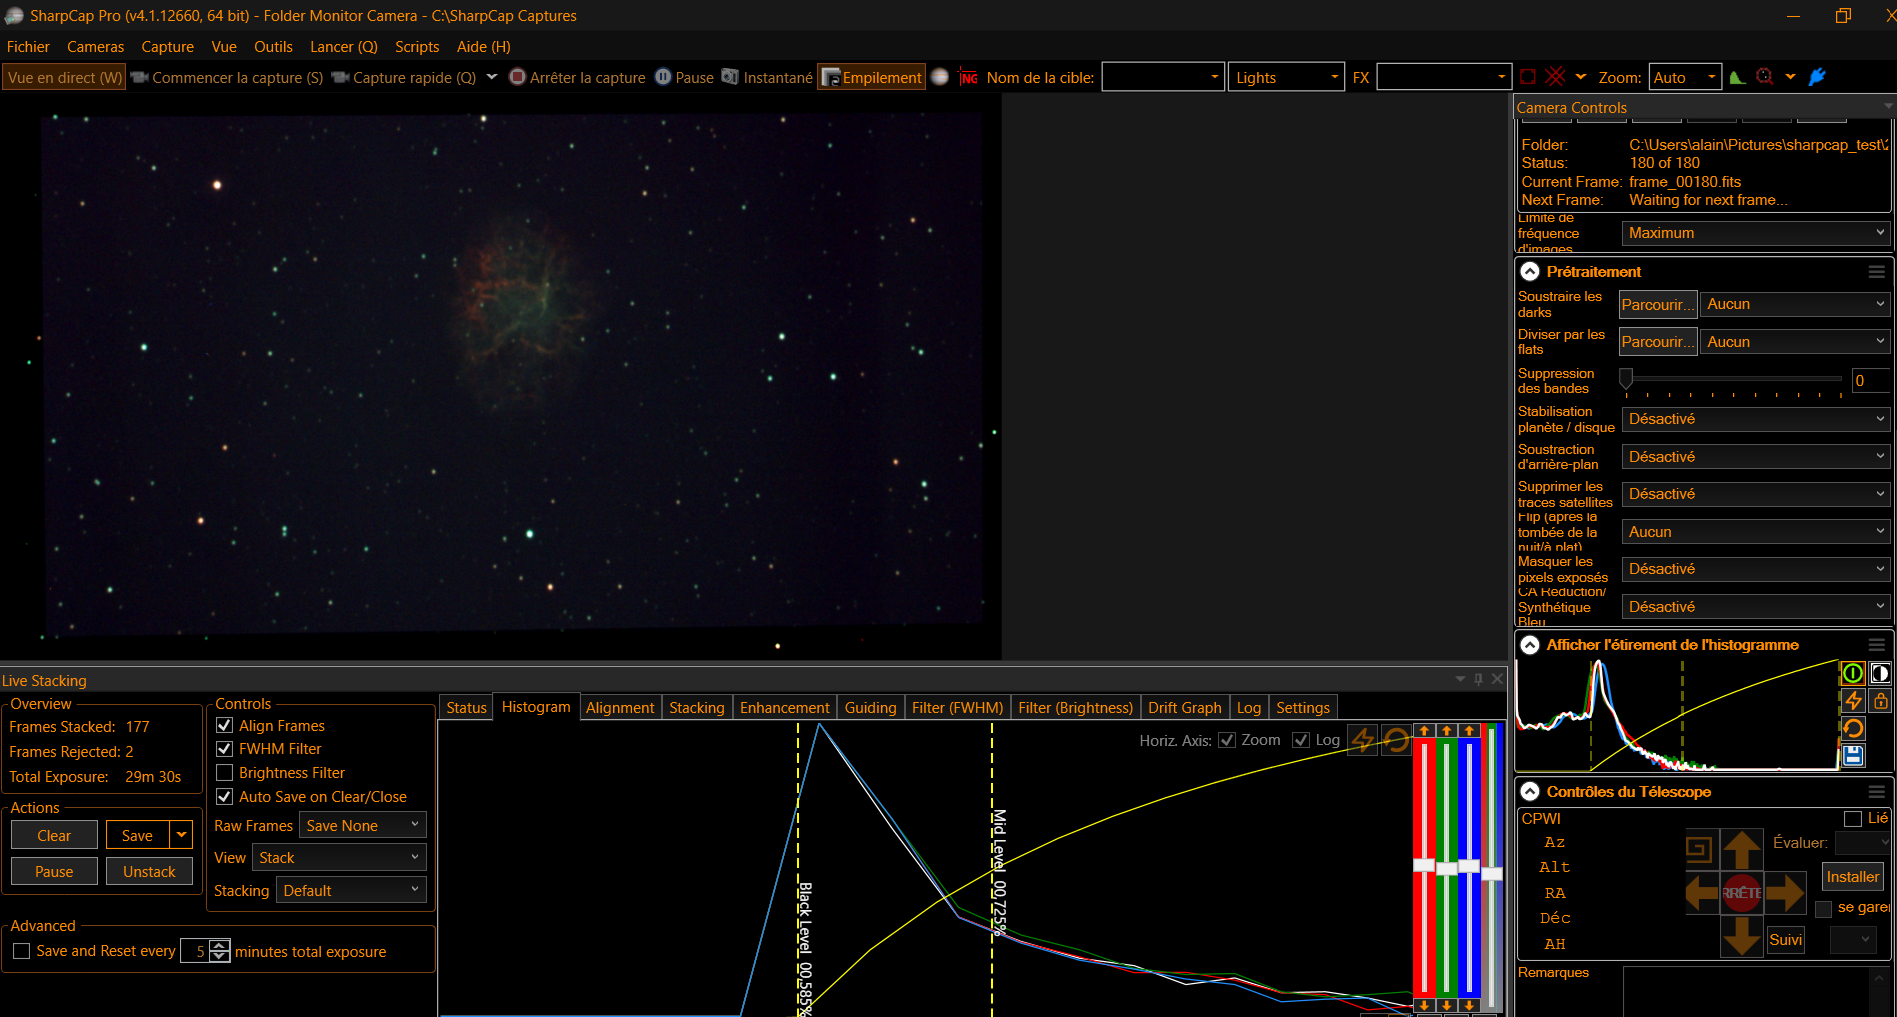Reset stretch in Live Stacking histogram

point(1396,739)
